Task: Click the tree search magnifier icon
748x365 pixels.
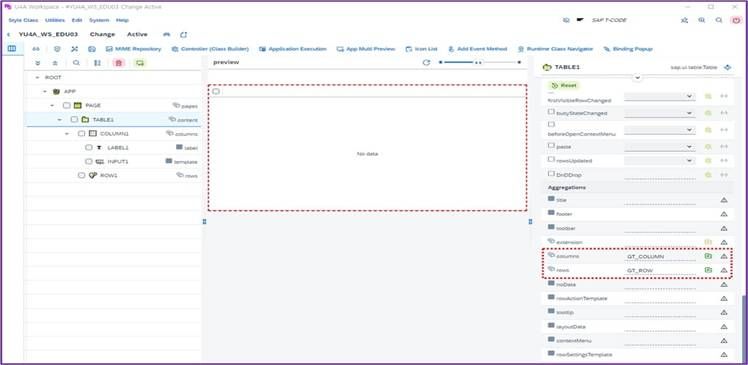Action: (76, 63)
